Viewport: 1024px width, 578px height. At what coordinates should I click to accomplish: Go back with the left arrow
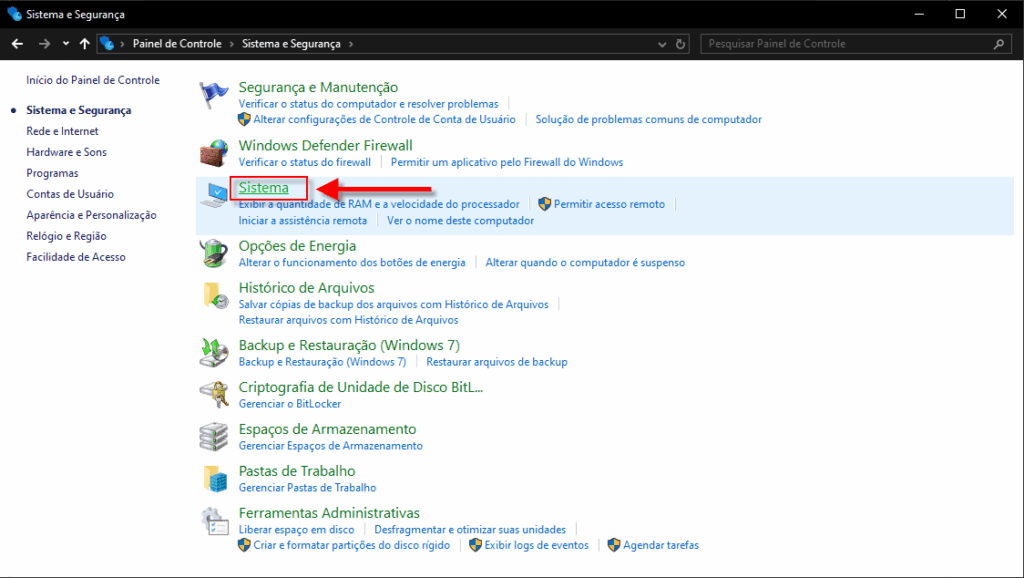click(x=17, y=44)
